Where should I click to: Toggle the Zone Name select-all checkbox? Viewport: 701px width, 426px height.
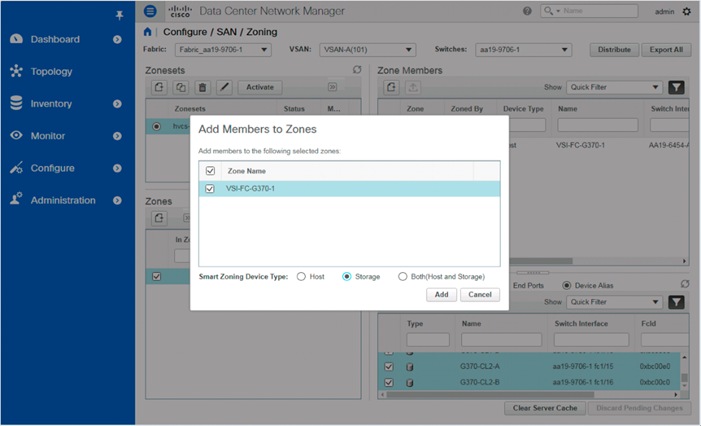(x=210, y=171)
